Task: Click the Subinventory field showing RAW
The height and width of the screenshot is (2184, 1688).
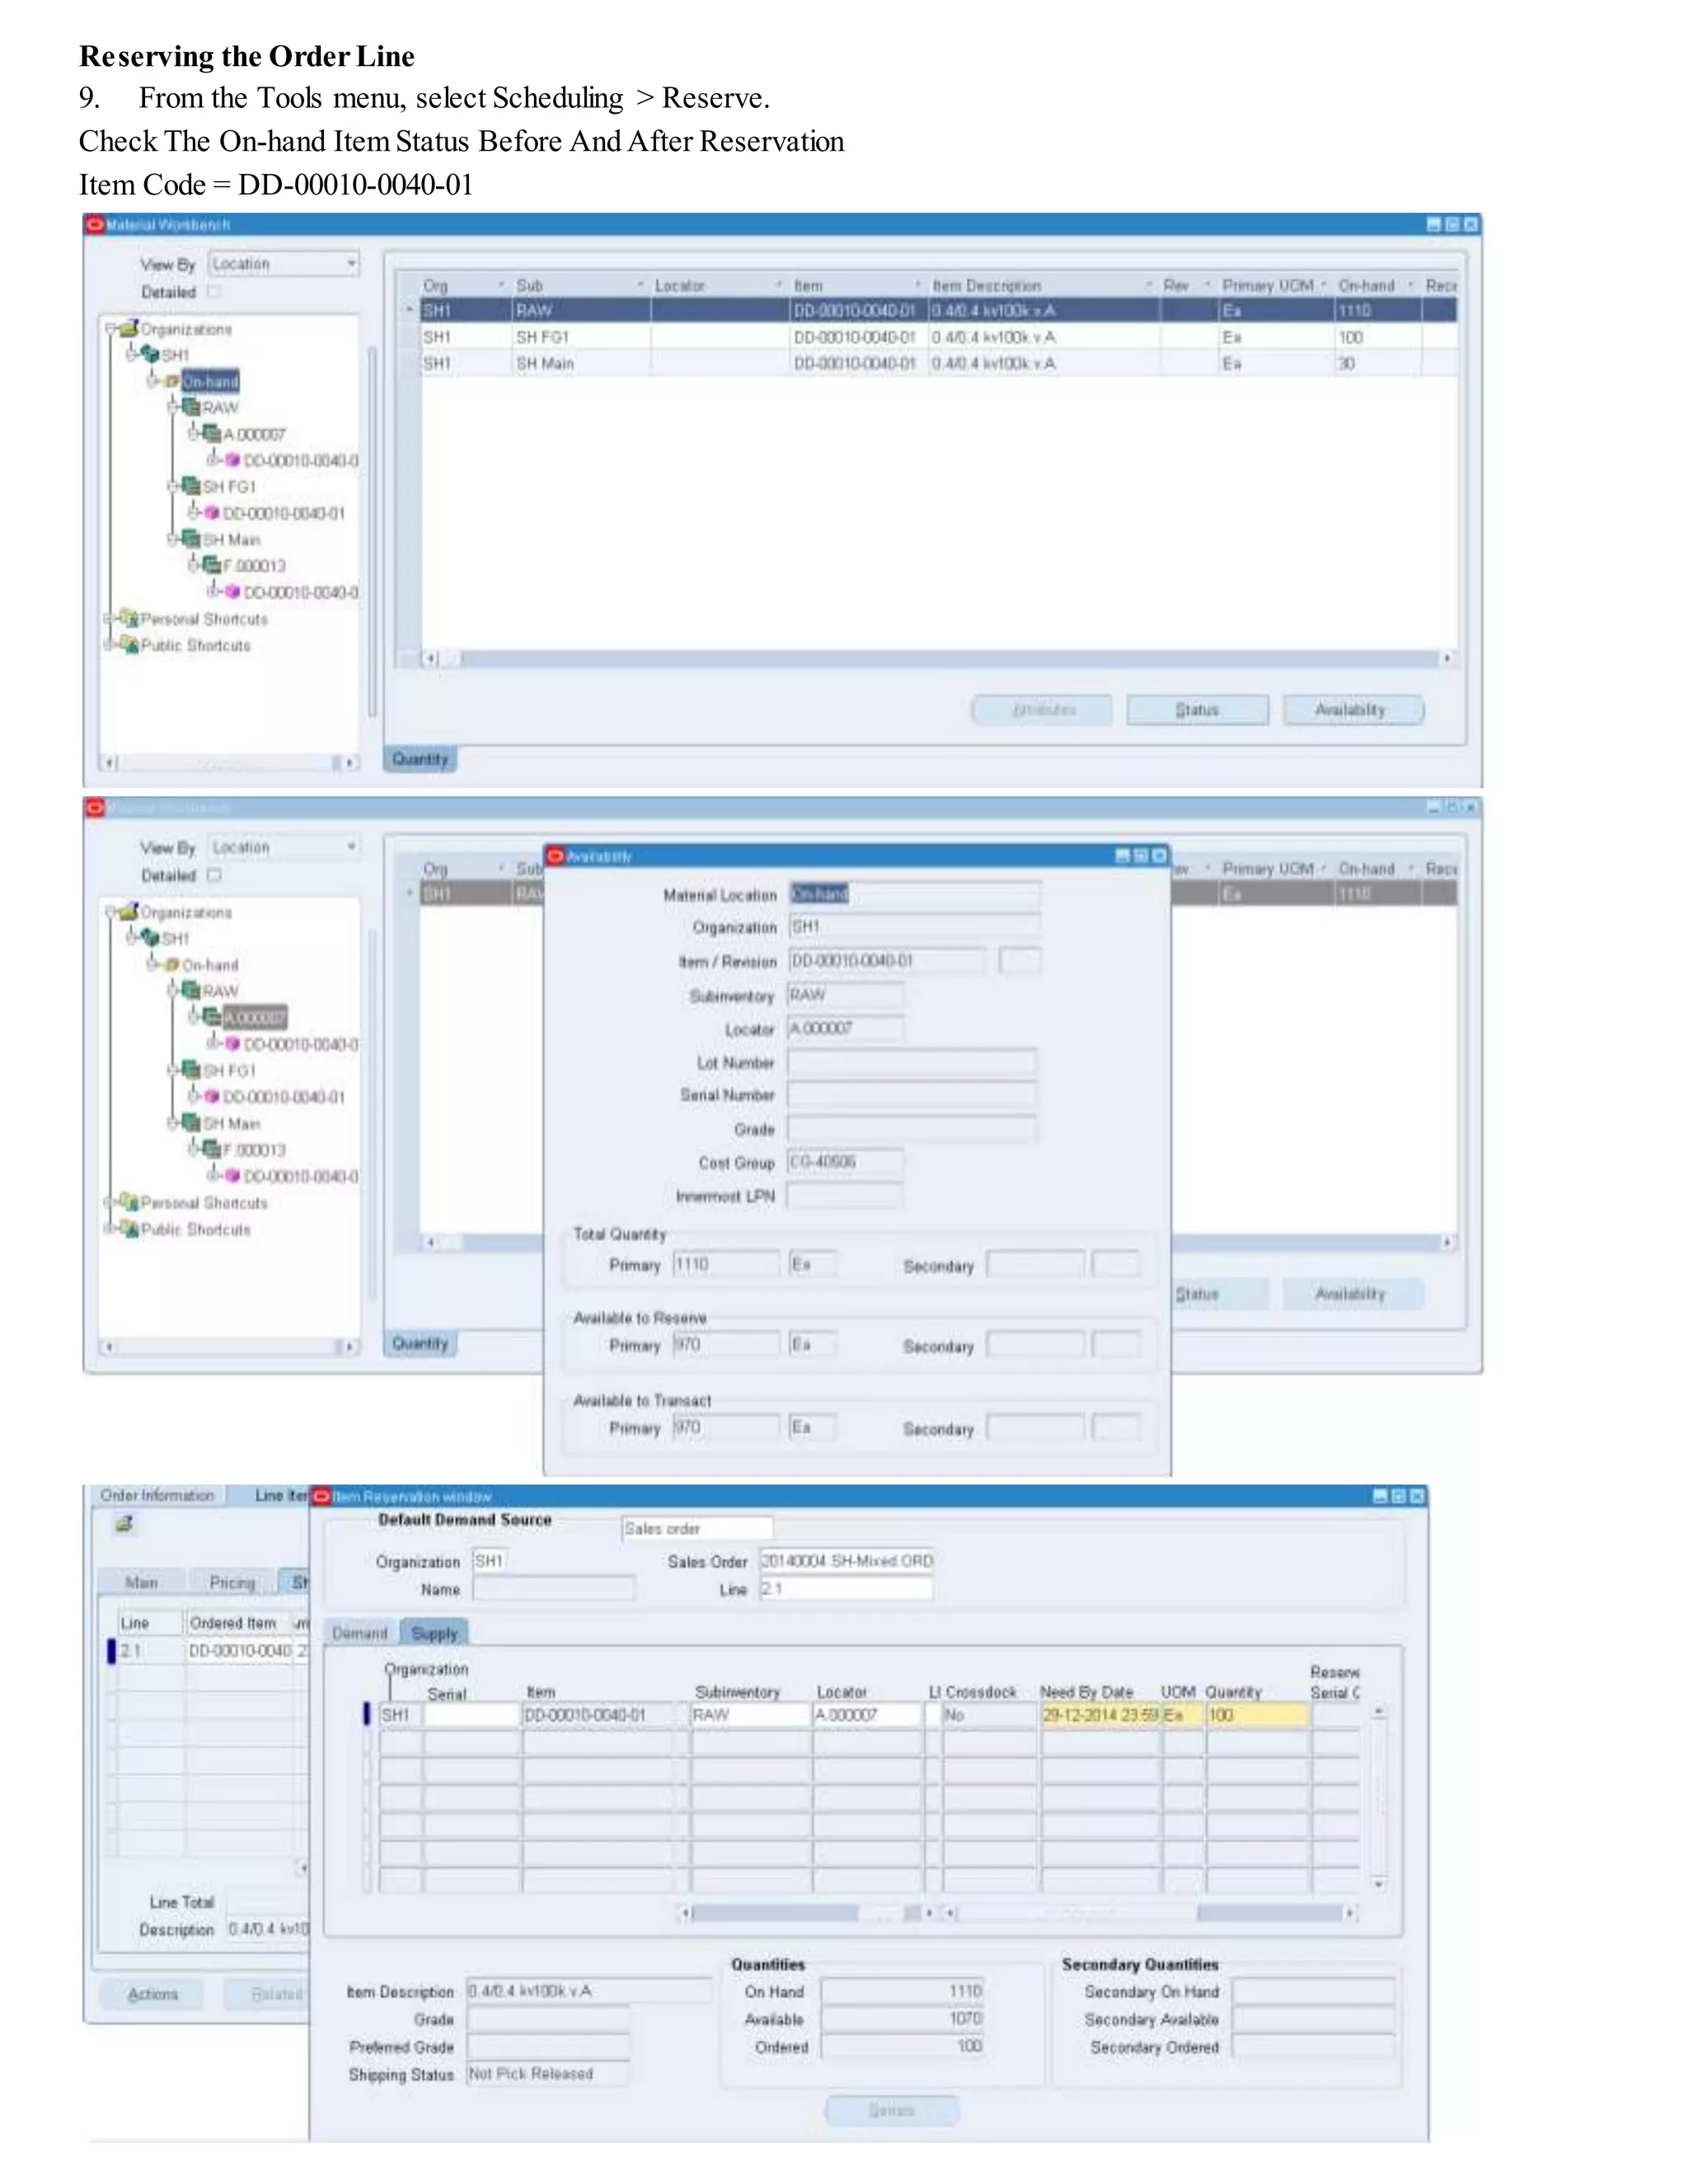Action: pyautogui.click(x=845, y=995)
